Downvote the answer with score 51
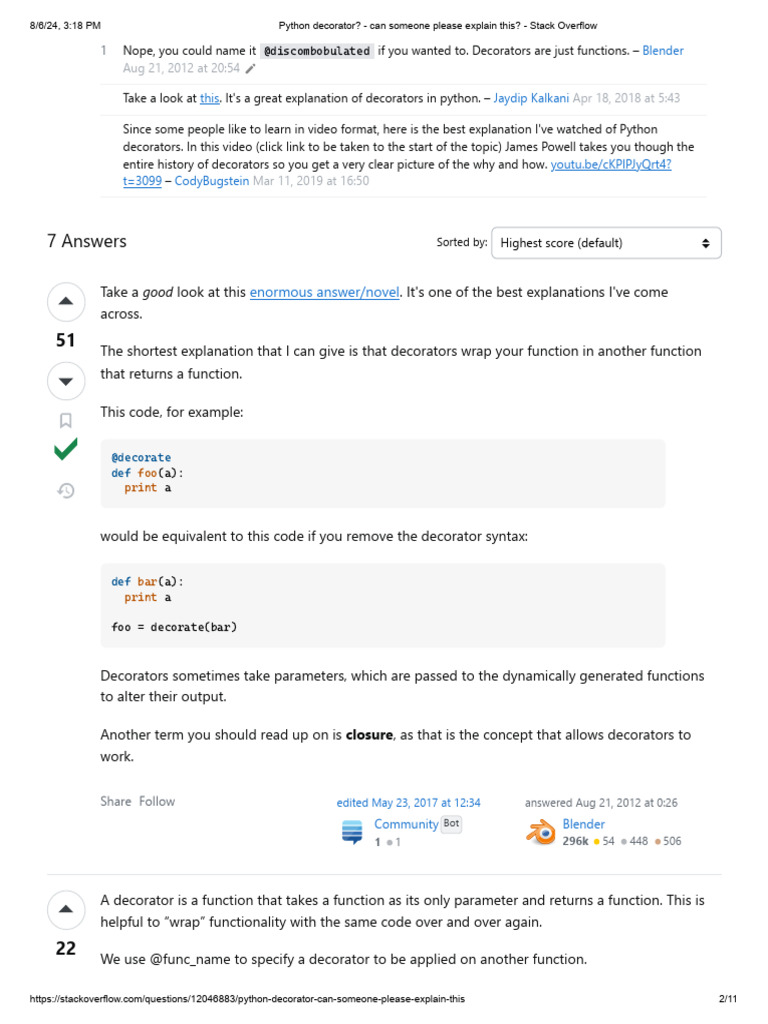 [66, 381]
